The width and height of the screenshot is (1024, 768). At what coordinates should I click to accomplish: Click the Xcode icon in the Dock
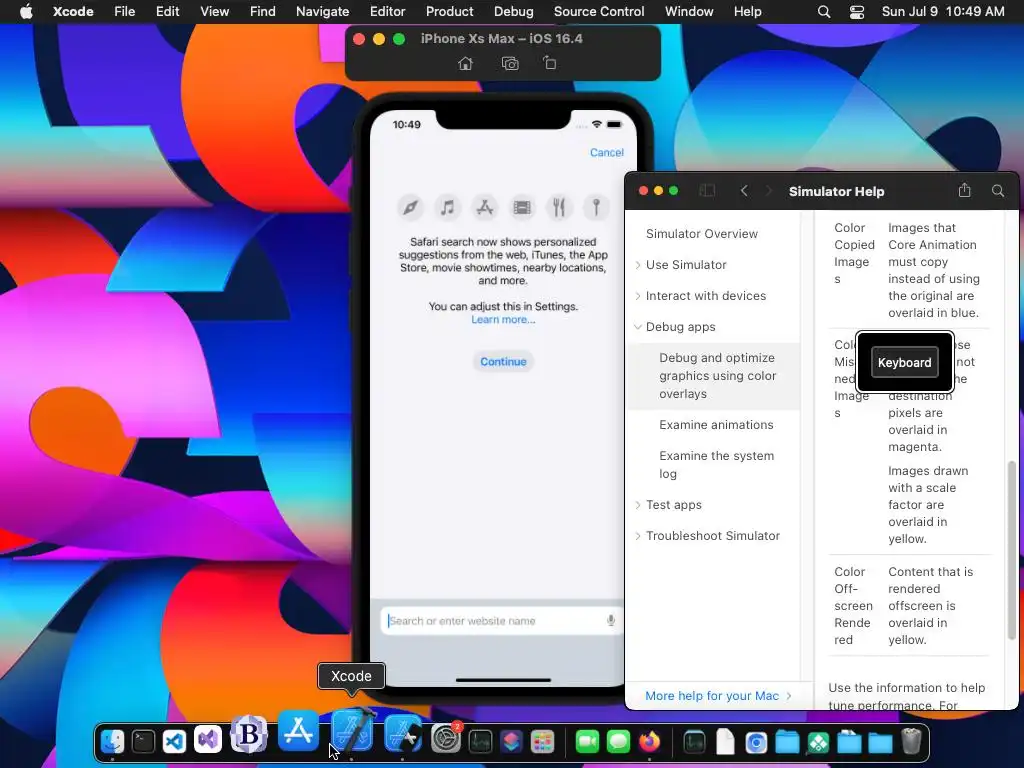352,731
